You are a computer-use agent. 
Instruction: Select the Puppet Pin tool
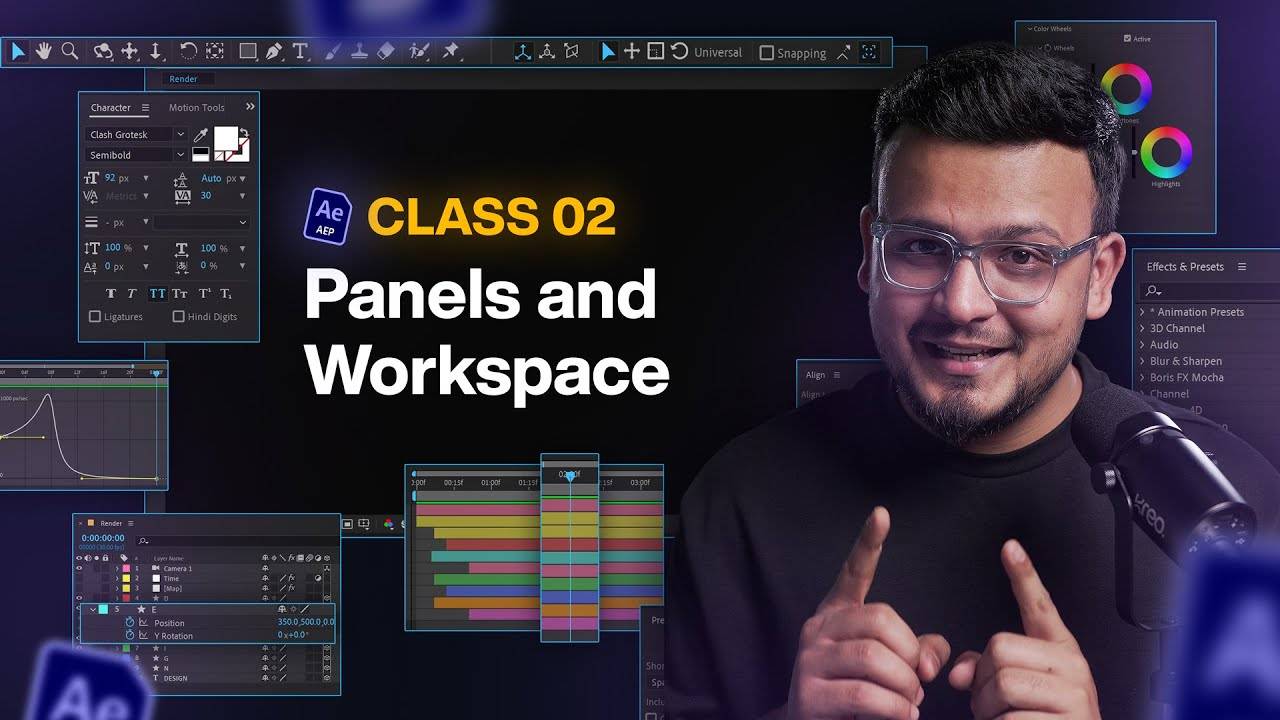(450, 51)
